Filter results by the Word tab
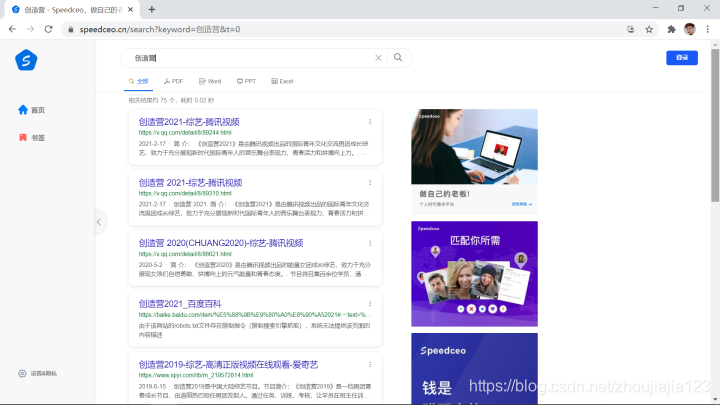The width and height of the screenshot is (720, 405). click(x=210, y=81)
